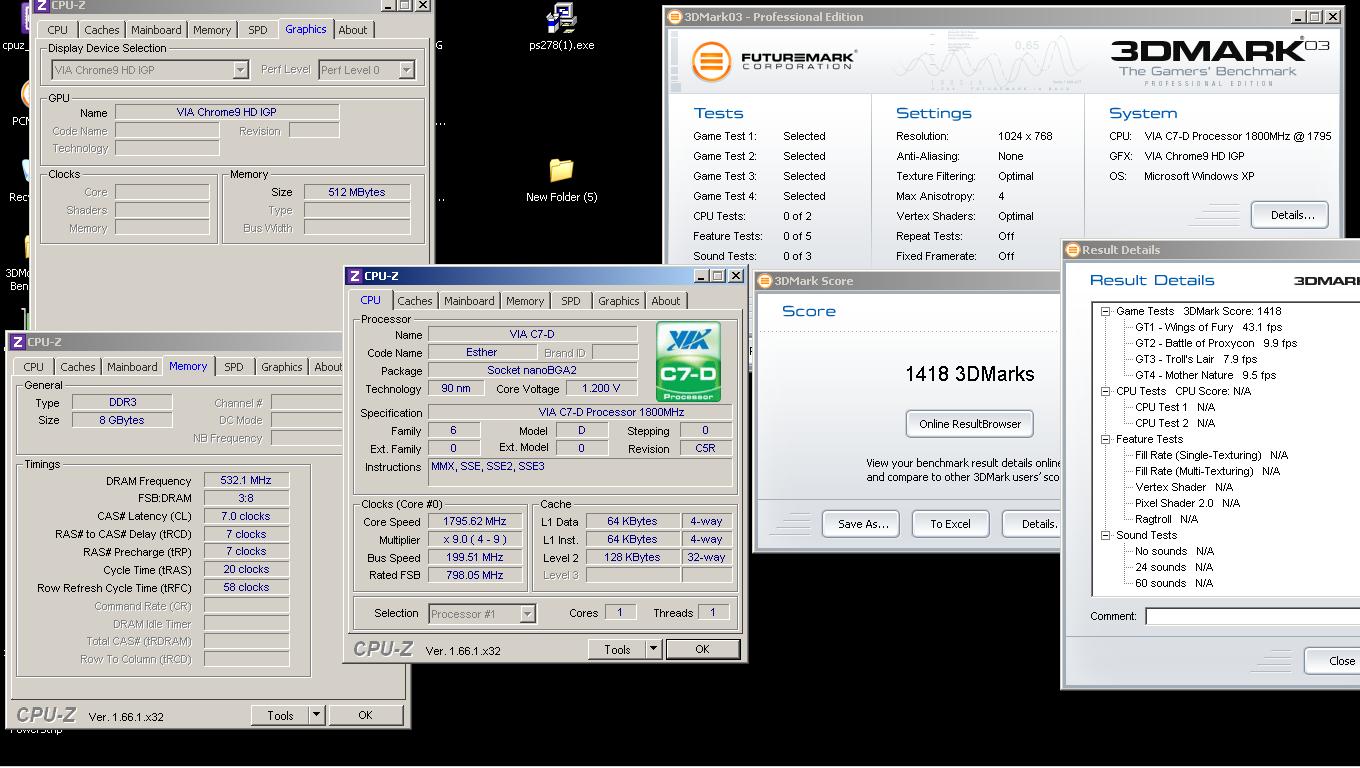Click Multiplier value x 9.0 ( 4 - 9 )

tap(475, 539)
